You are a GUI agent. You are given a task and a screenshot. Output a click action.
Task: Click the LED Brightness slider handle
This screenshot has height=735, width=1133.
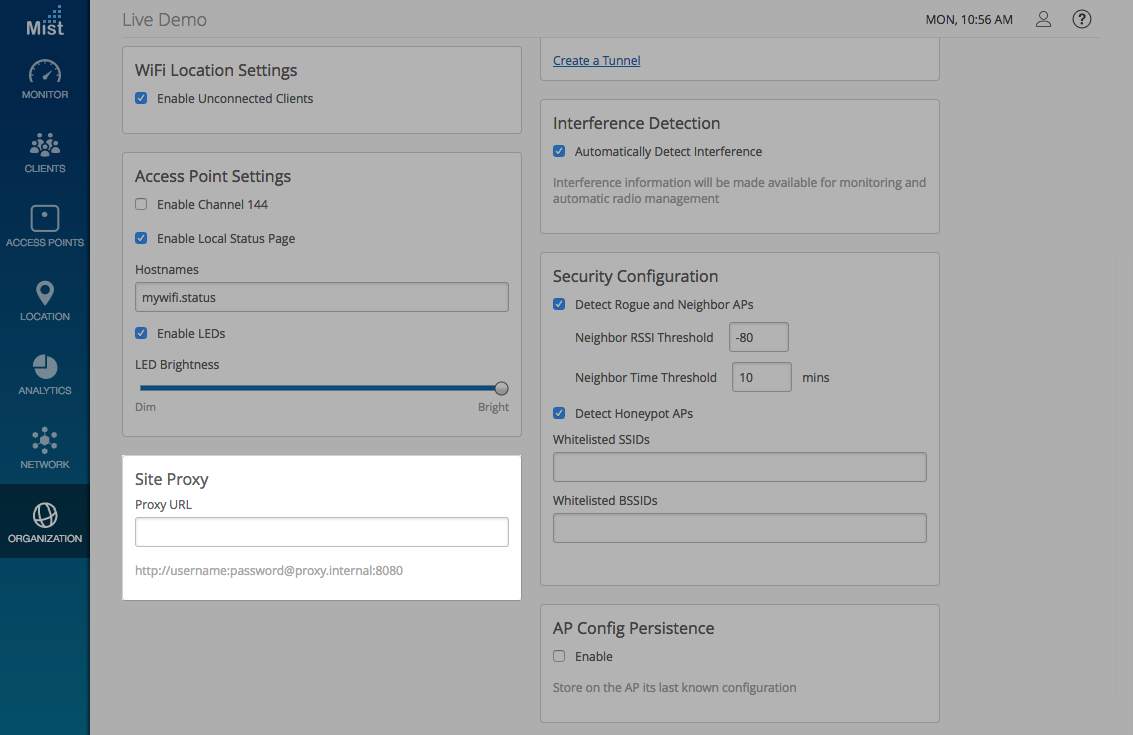click(x=502, y=388)
